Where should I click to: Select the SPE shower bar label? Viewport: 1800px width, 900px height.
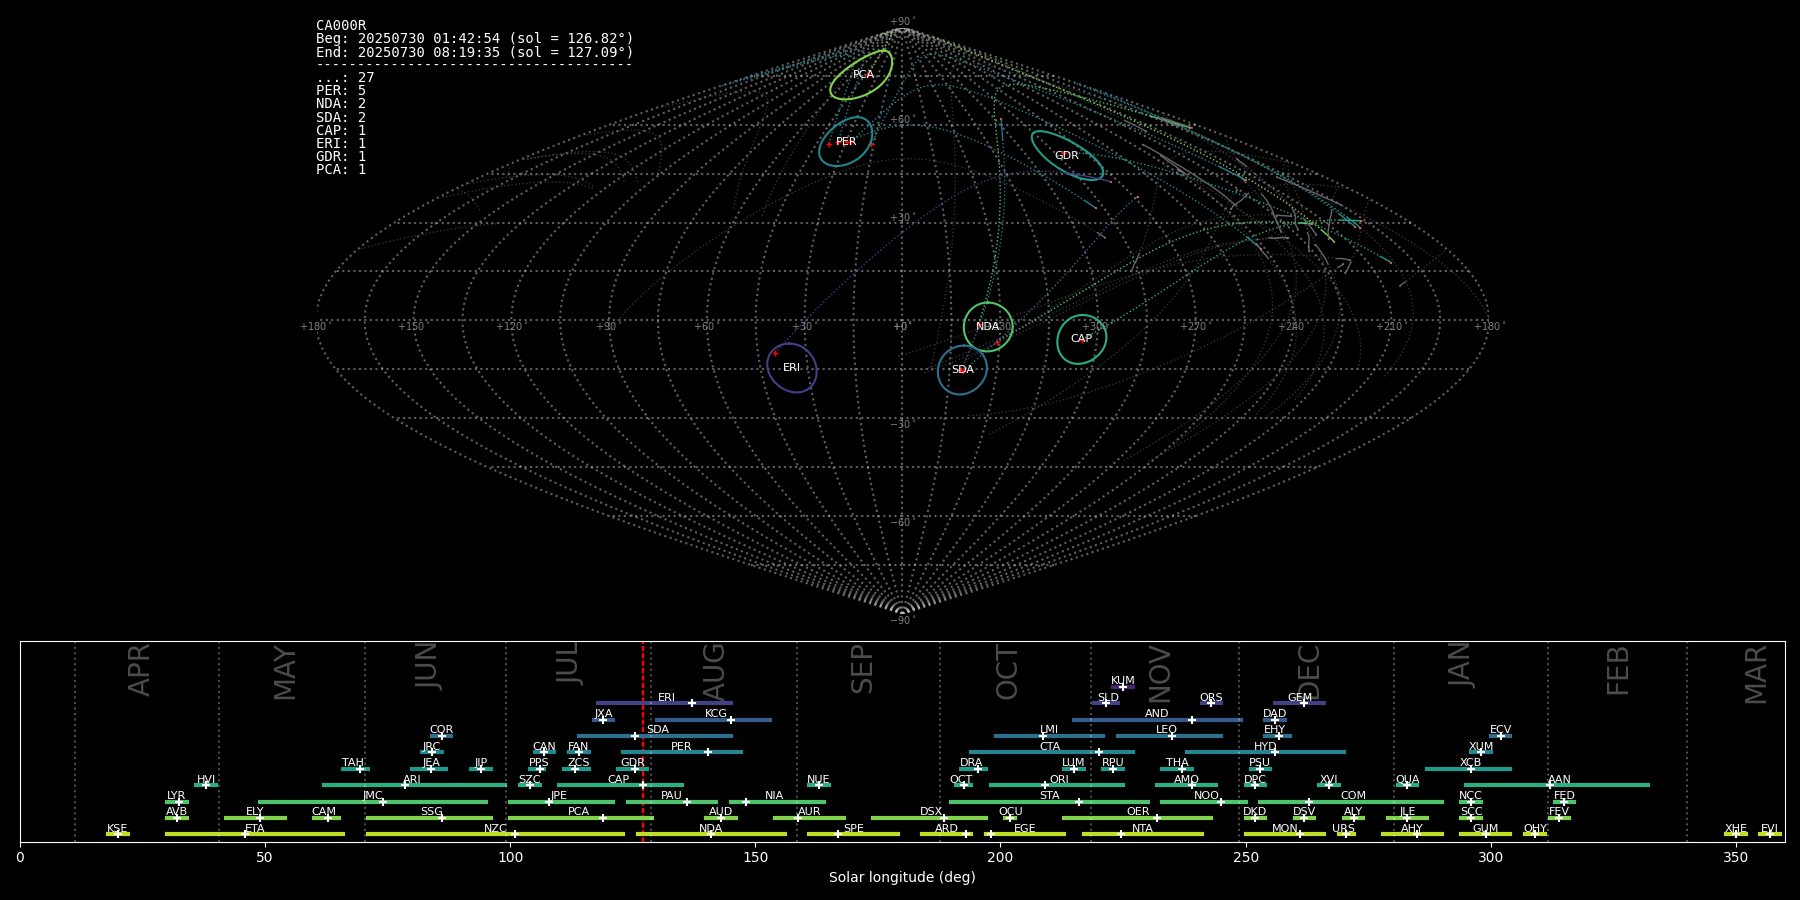coord(854,829)
